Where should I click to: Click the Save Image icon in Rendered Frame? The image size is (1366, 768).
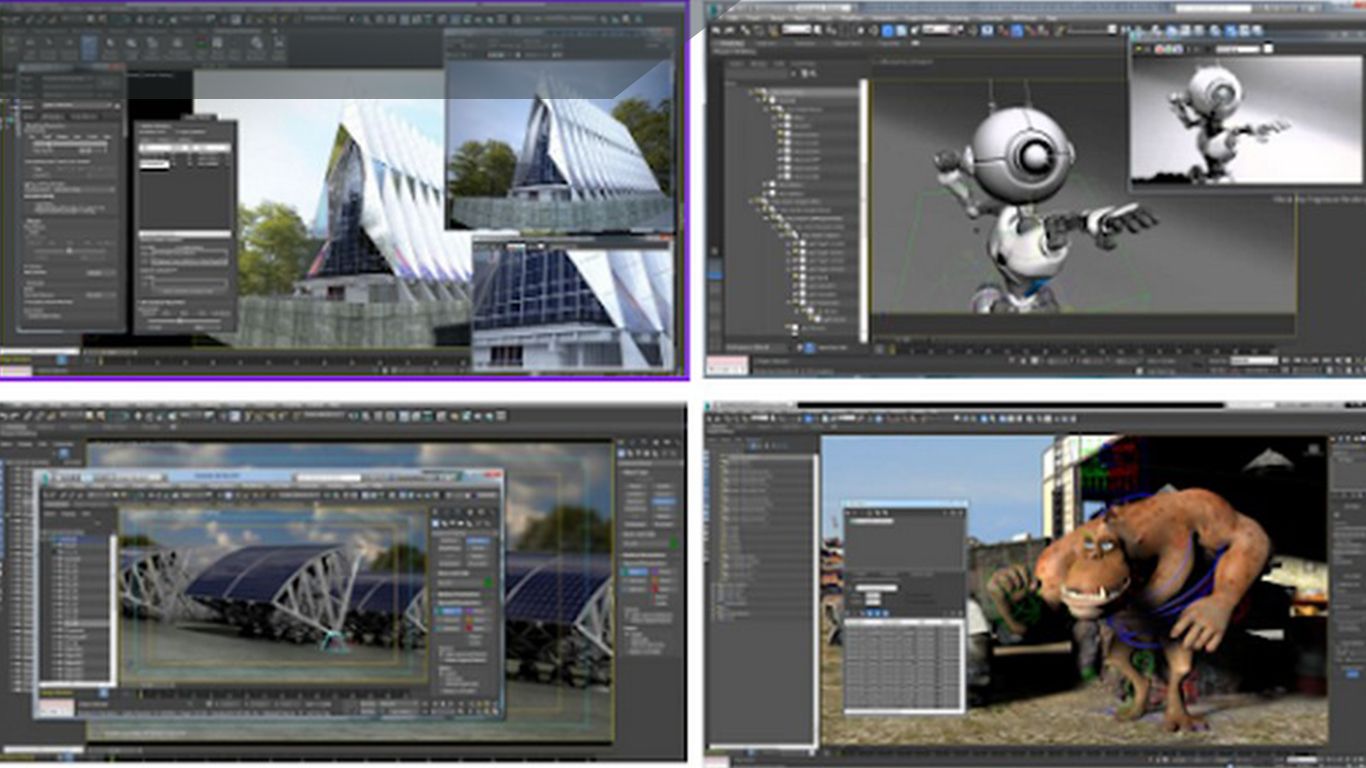tap(1138, 49)
